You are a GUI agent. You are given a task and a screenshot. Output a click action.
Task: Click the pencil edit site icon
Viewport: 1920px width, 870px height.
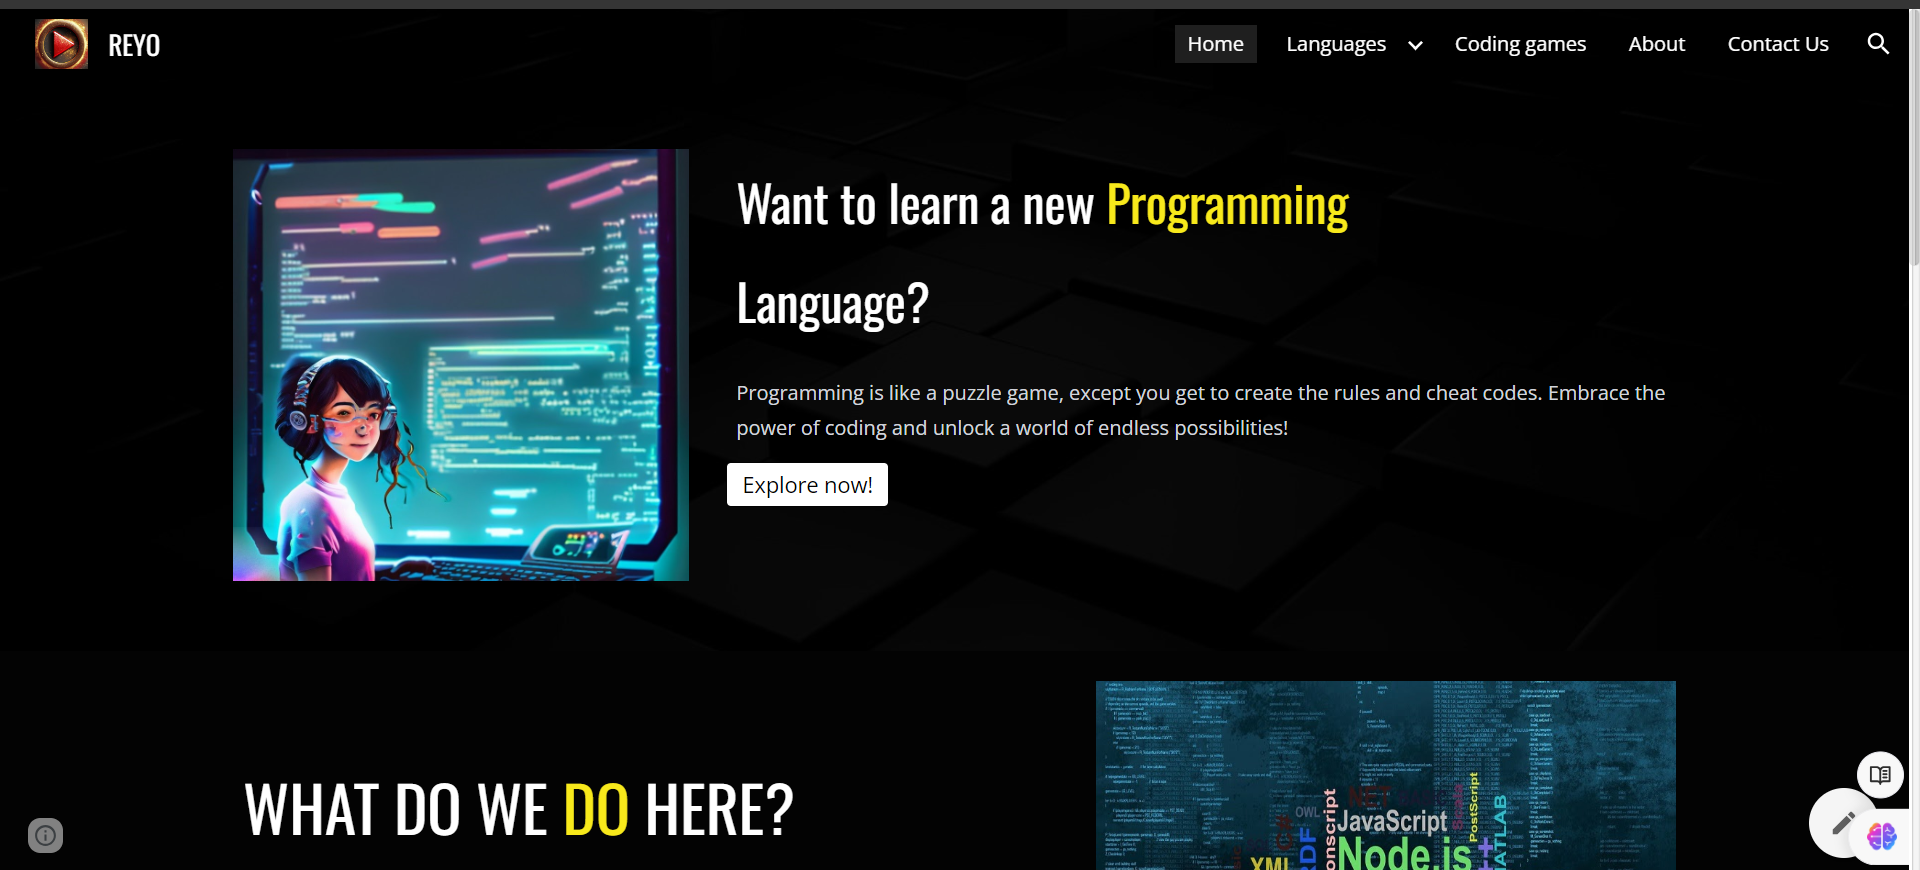pyautogui.click(x=1842, y=823)
